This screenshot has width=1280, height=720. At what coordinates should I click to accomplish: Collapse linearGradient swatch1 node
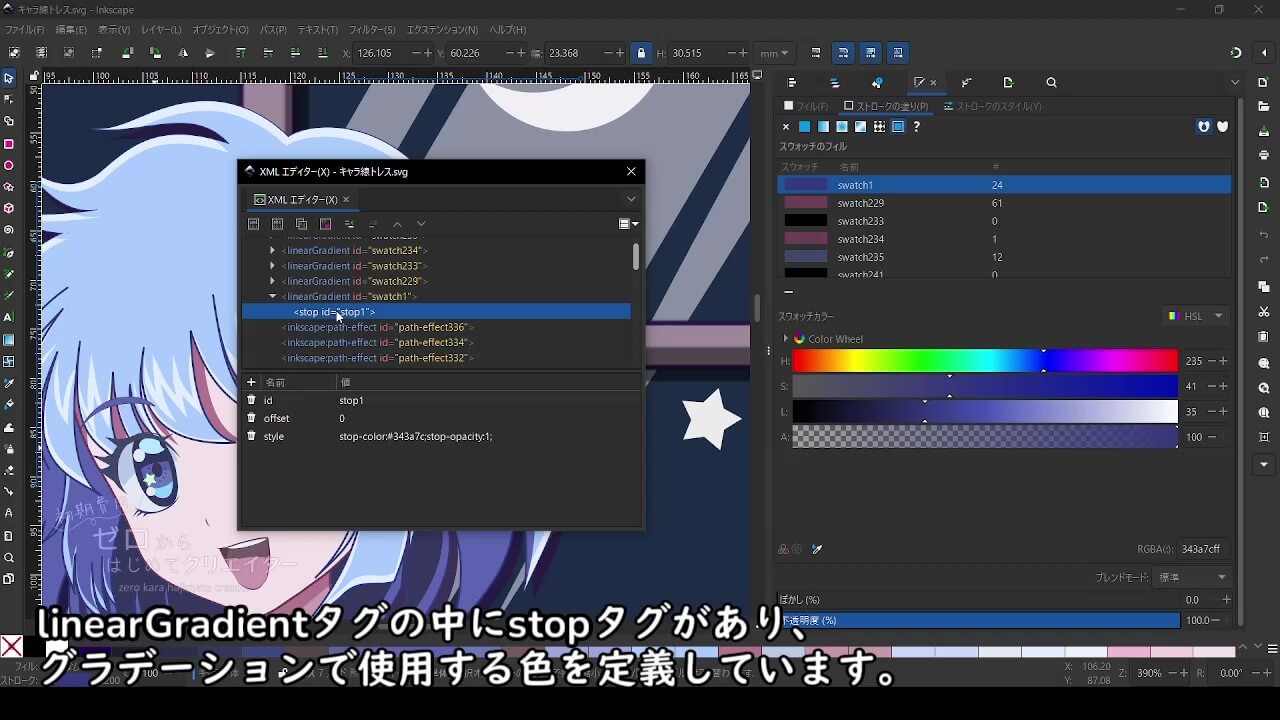272,296
